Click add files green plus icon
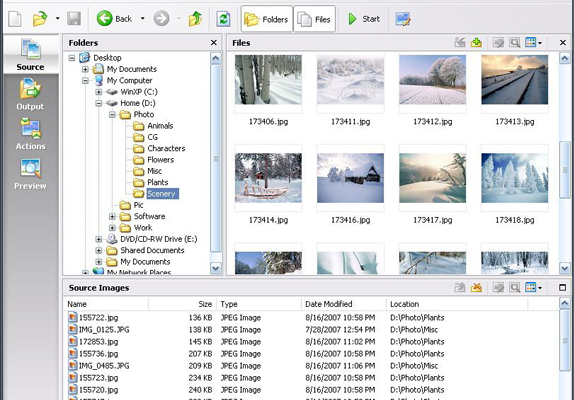The height and width of the screenshot is (400, 574). tap(476, 42)
